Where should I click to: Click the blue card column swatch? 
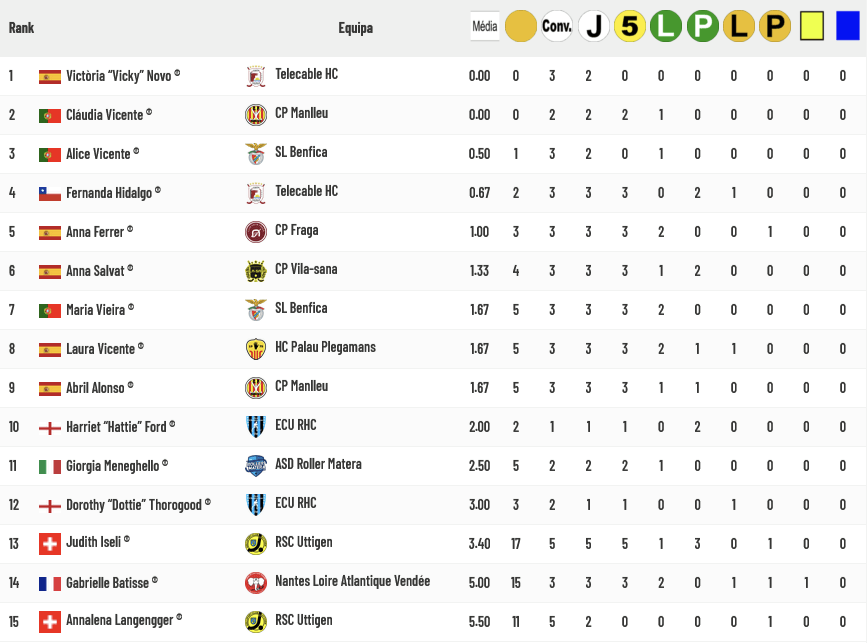tap(848, 26)
